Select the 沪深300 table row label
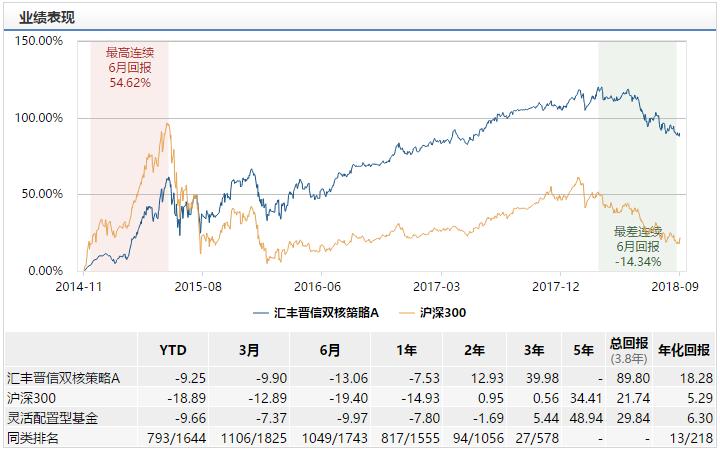Image resolution: width=720 pixels, height=451 pixels. (x=31, y=398)
